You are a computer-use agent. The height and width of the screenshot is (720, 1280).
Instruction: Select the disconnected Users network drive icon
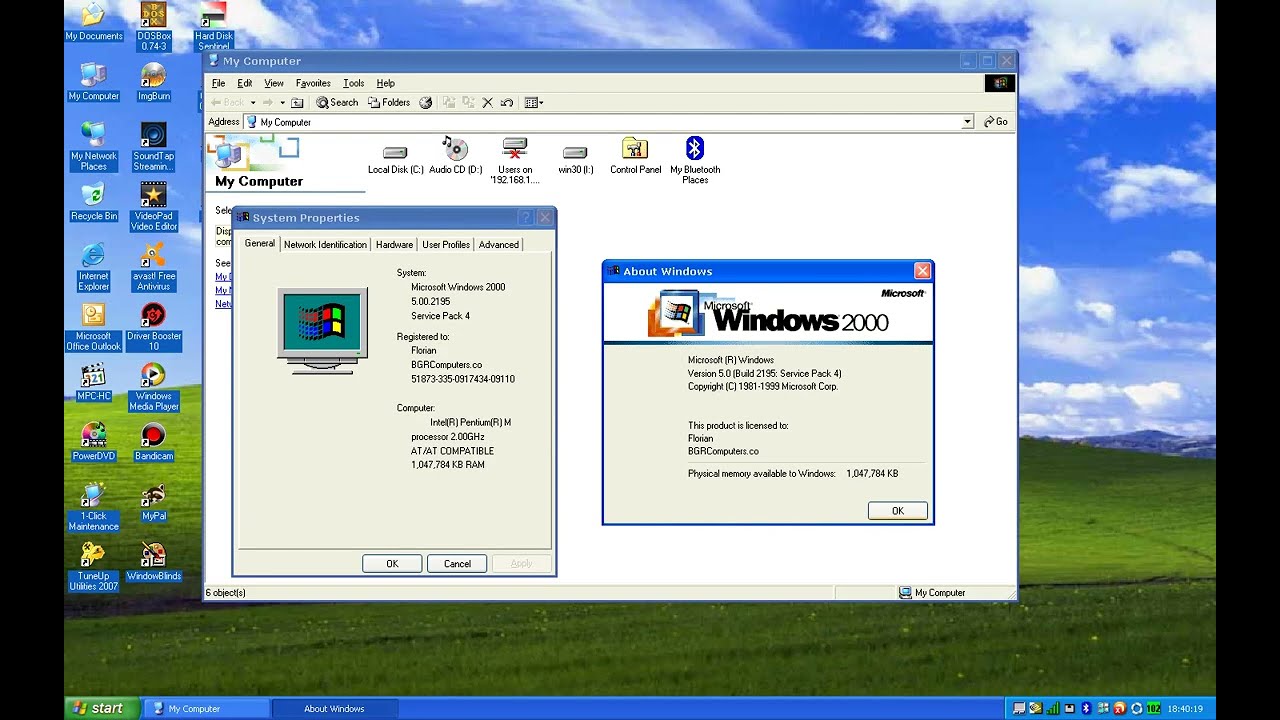[515, 161]
